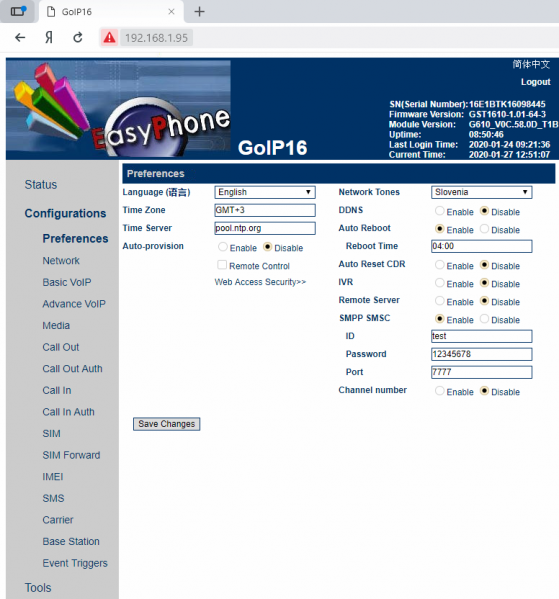The width and height of the screenshot is (559, 599).
Task: Select the GoIP16 browser tab
Action: 111,12
